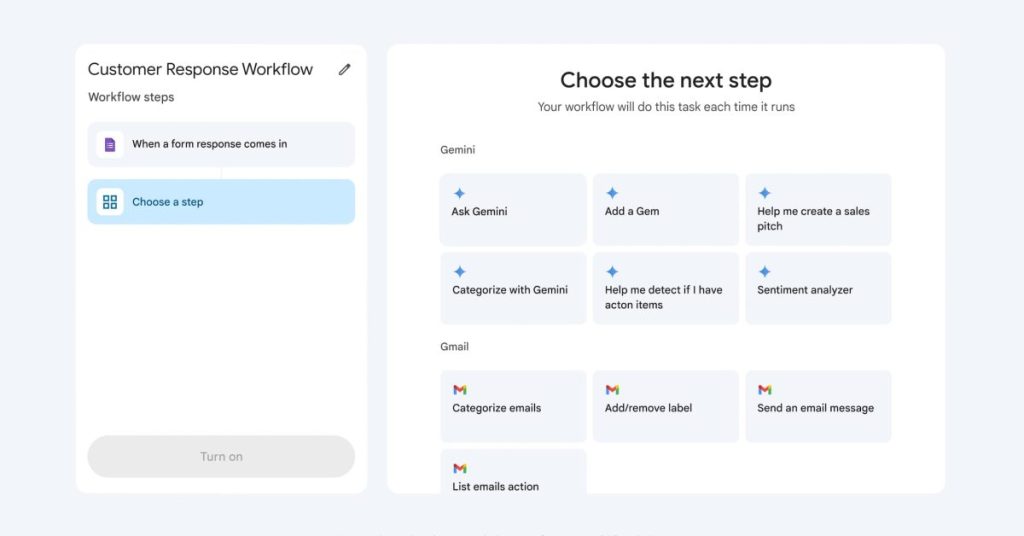The height and width of the screenshot is (536, 1024).
Task: Choose Help me detect action items step
Action: click(665, 288)
